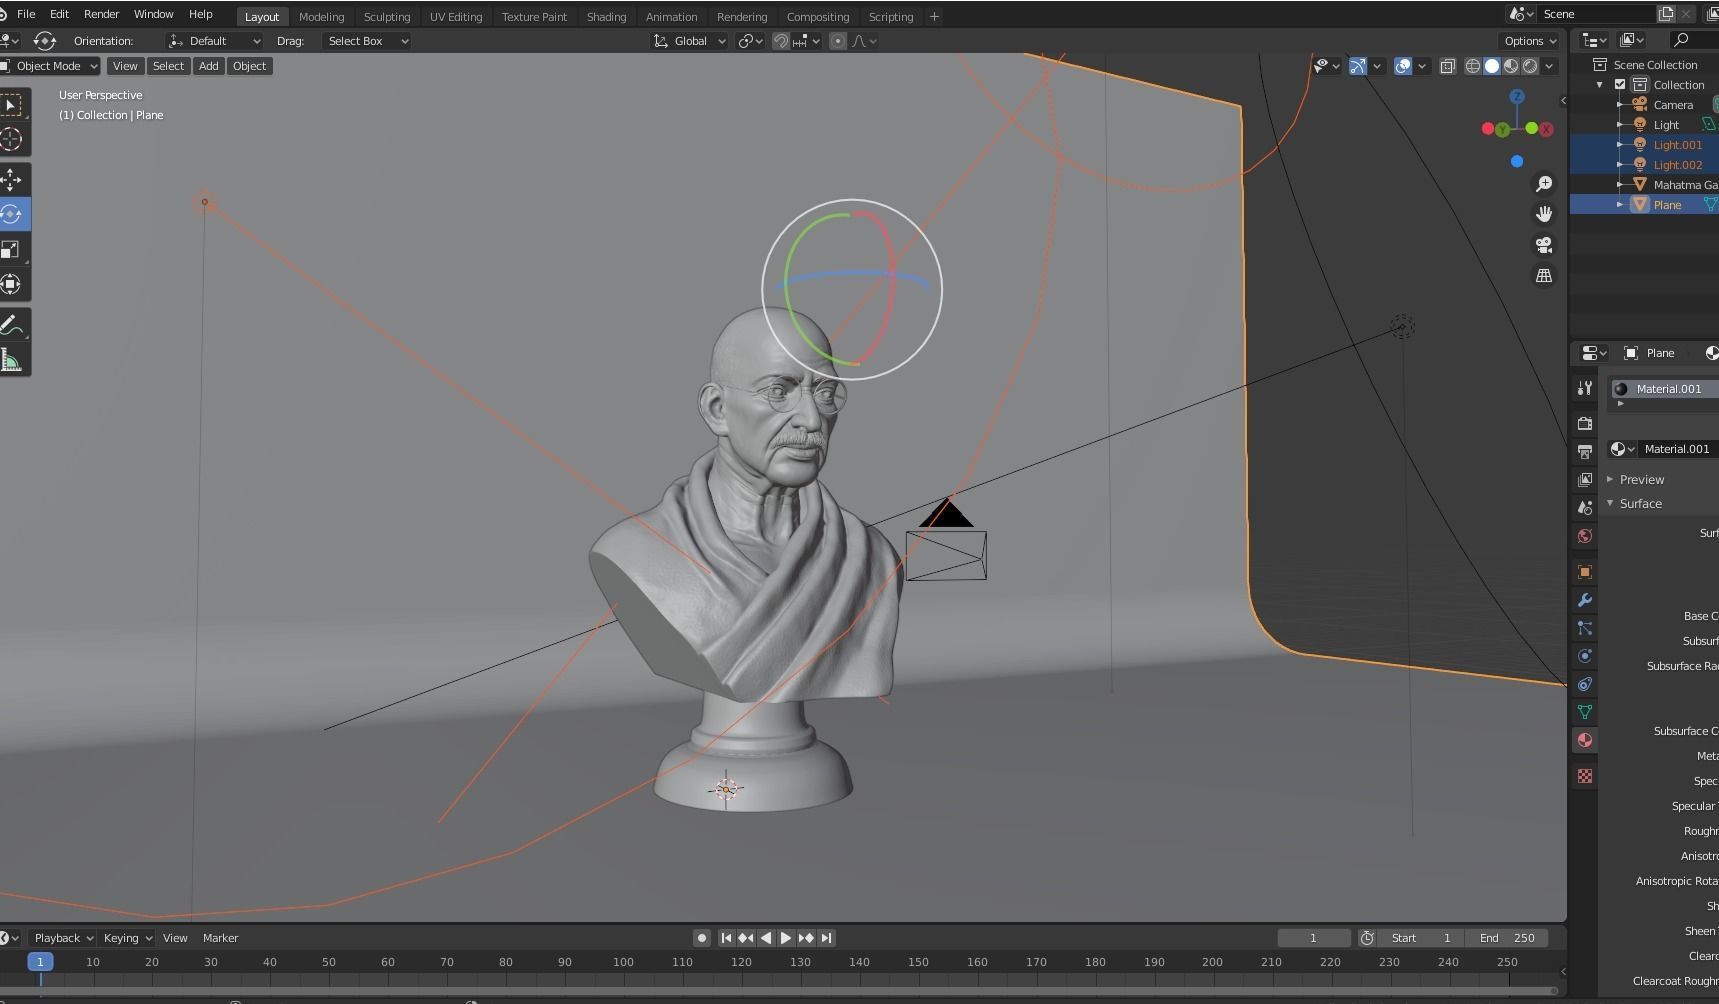The image size is (1719, 1004).
Task: Switch to the Modeling workspace tab
Action: coord(321,17)
